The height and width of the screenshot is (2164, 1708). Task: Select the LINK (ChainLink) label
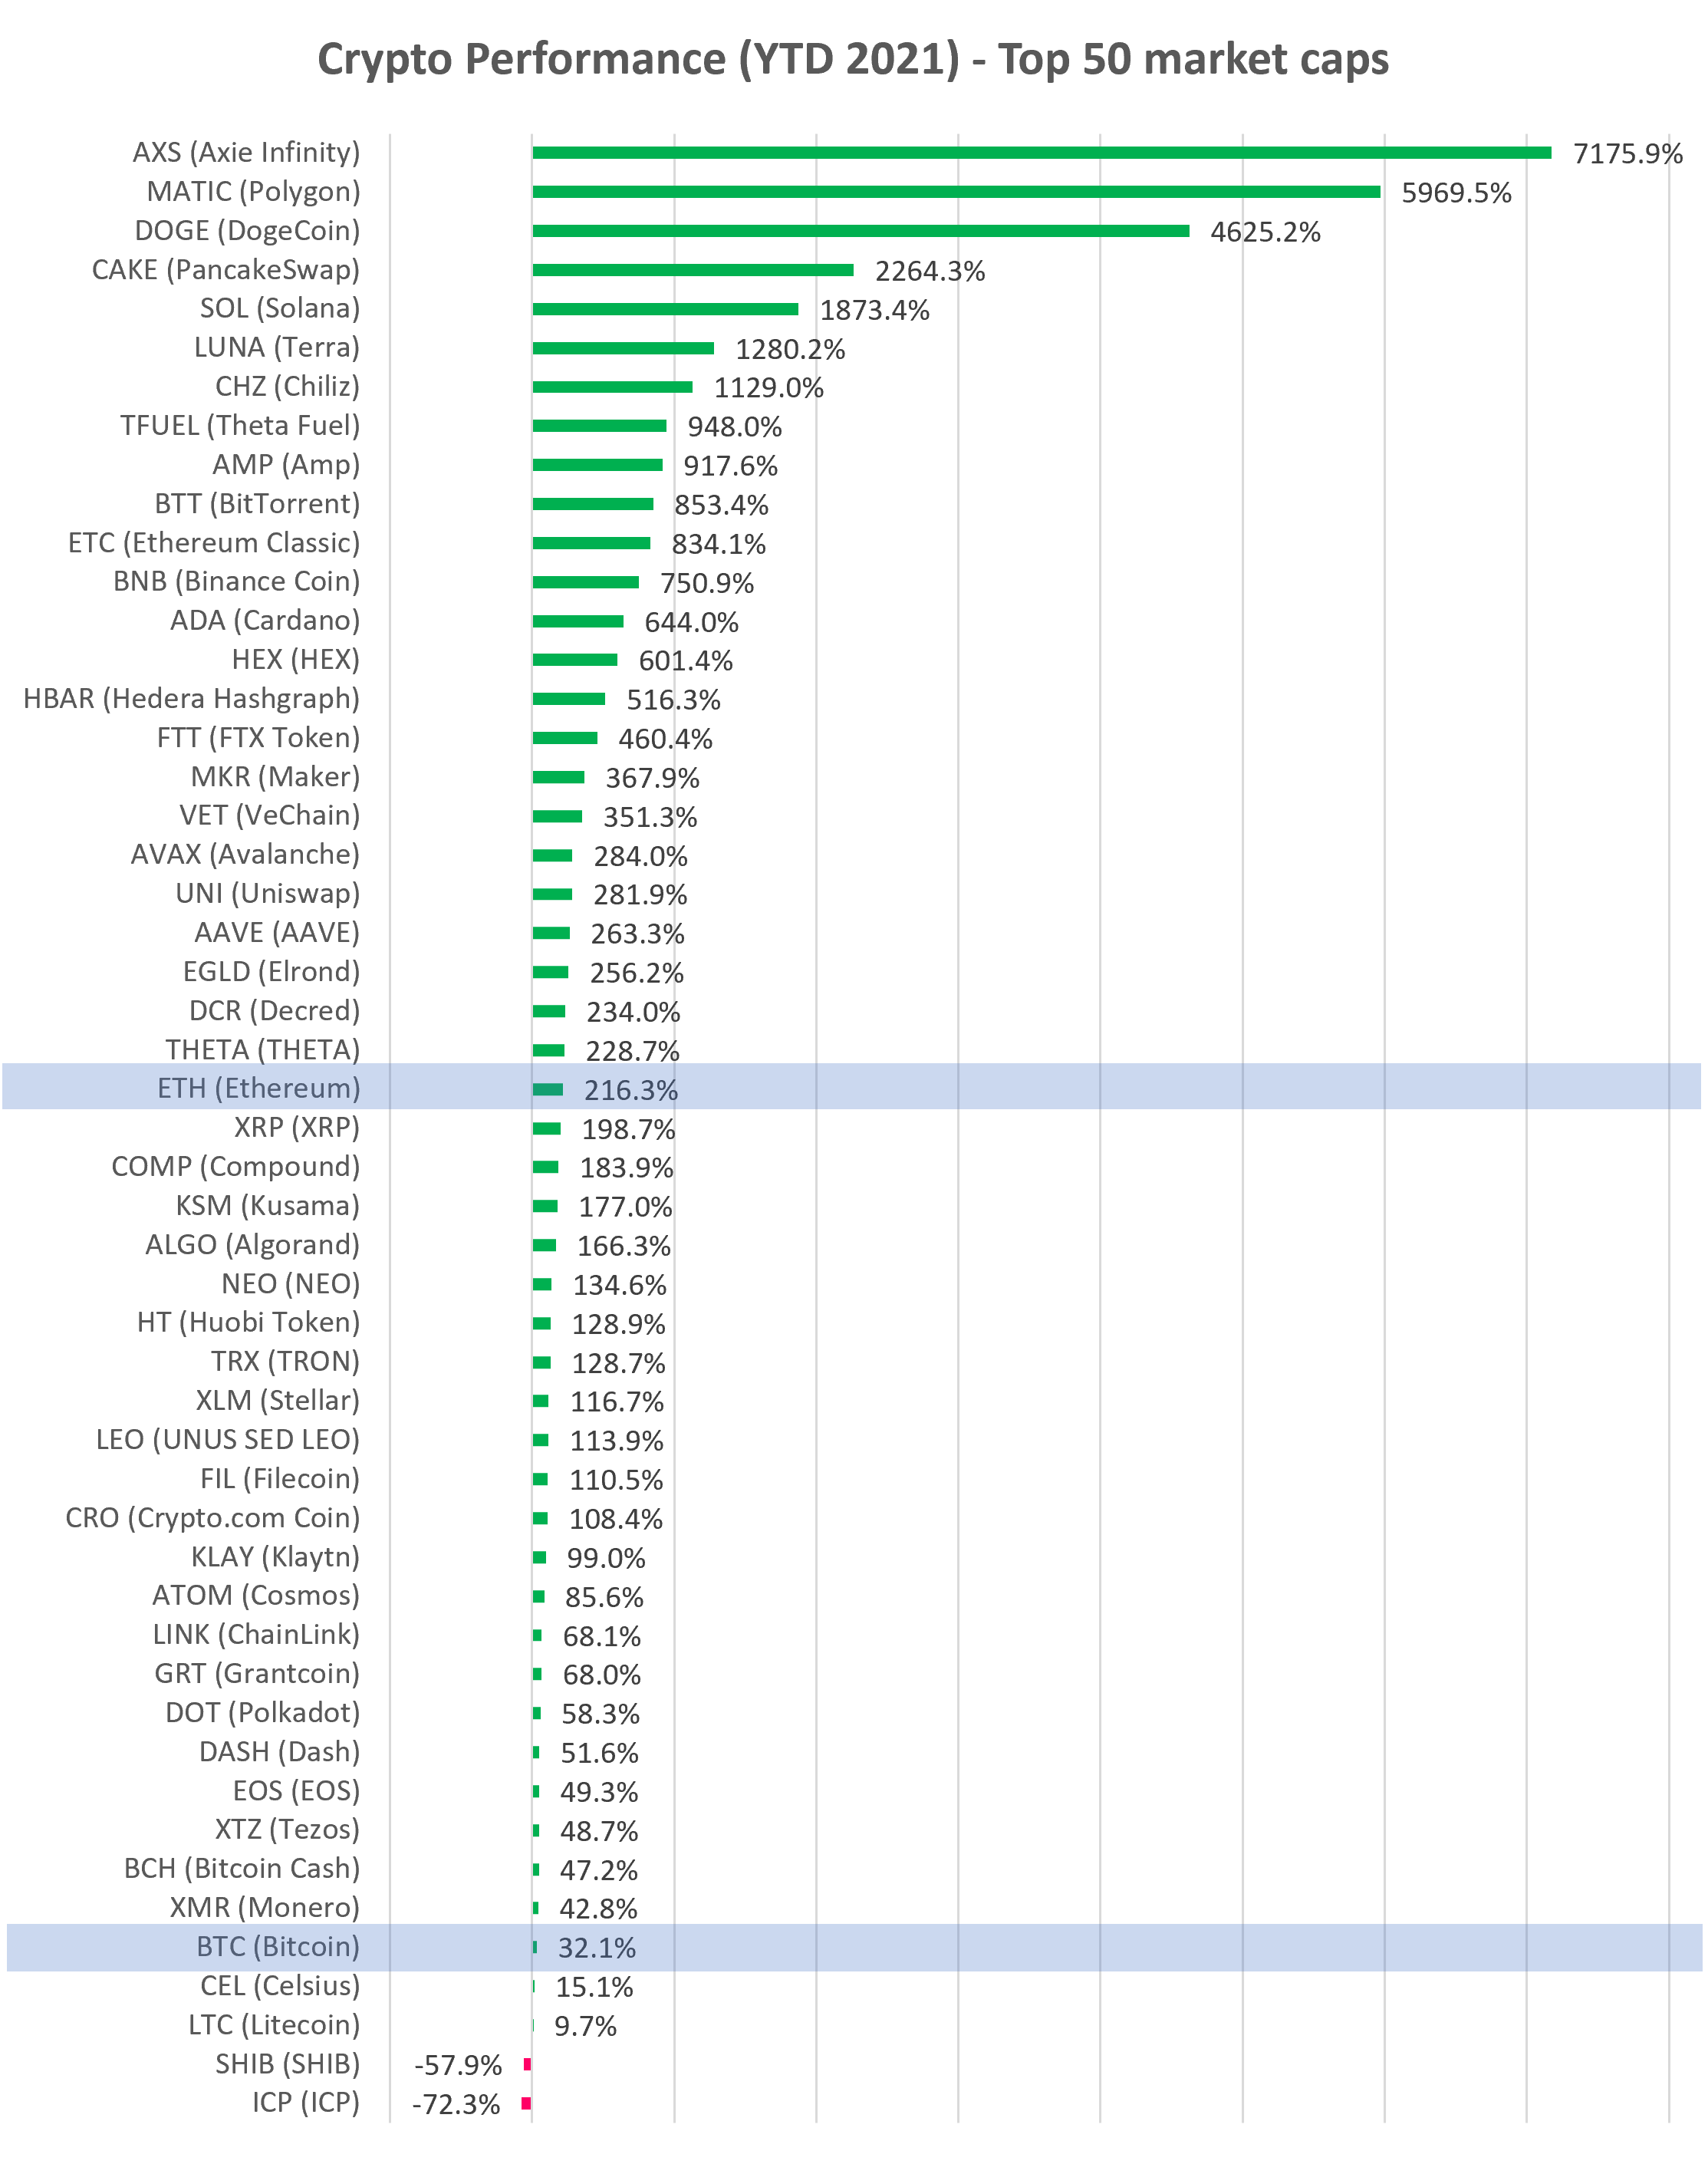click(256, 1634)
